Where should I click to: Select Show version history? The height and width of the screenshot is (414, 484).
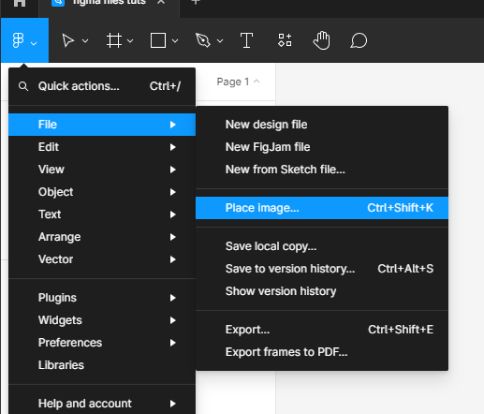click(322, 291)
